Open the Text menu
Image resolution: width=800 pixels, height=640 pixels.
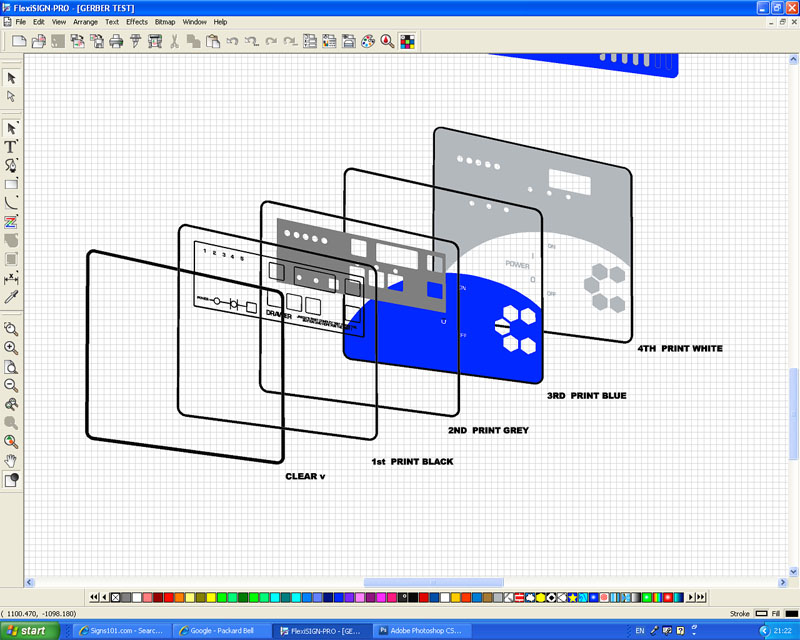[112, 22]
